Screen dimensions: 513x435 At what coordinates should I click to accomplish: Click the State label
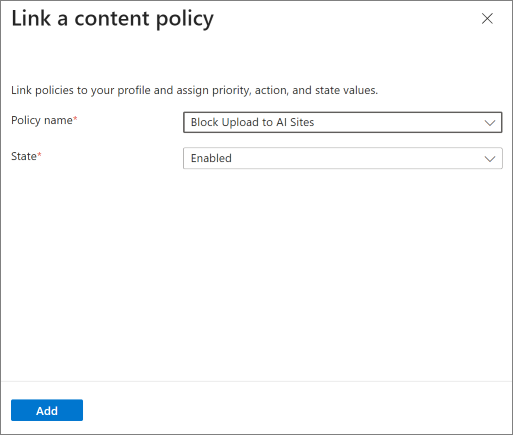pos(24,156)
